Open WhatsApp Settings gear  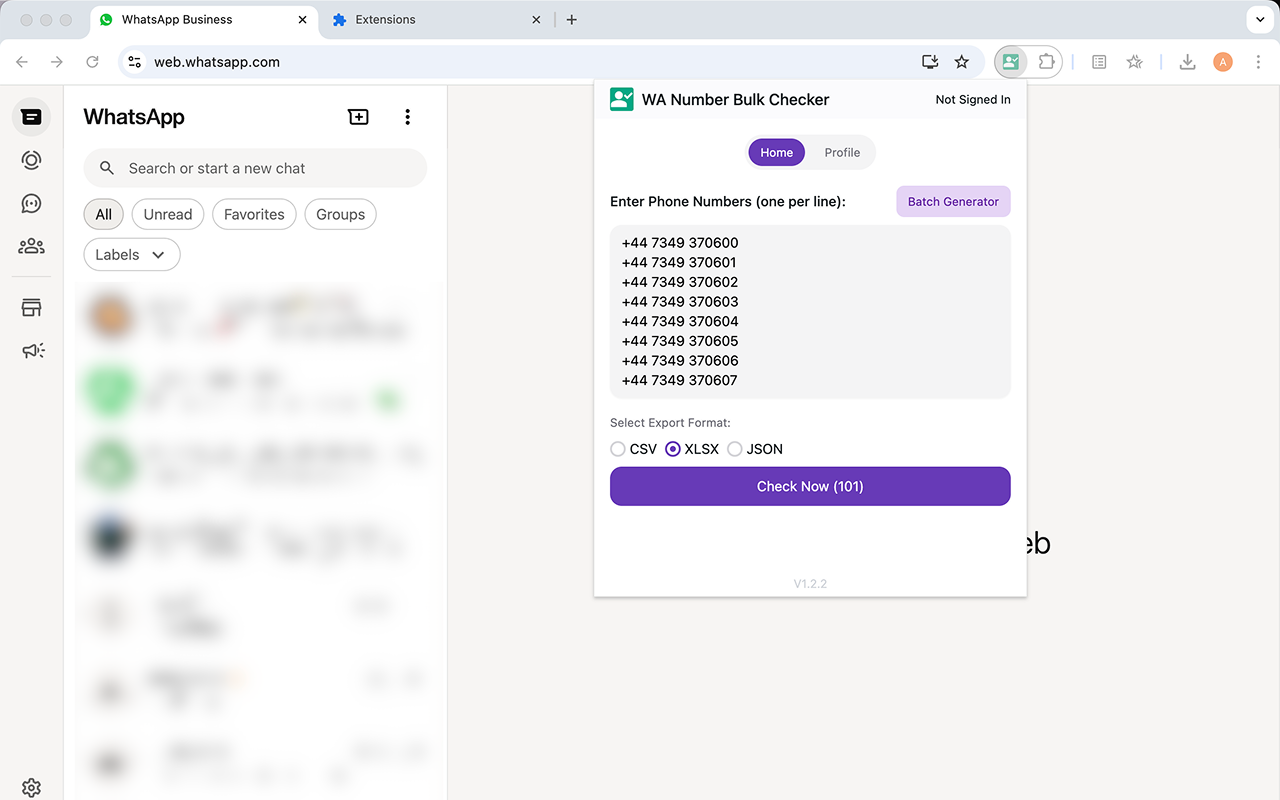point(31,787)
